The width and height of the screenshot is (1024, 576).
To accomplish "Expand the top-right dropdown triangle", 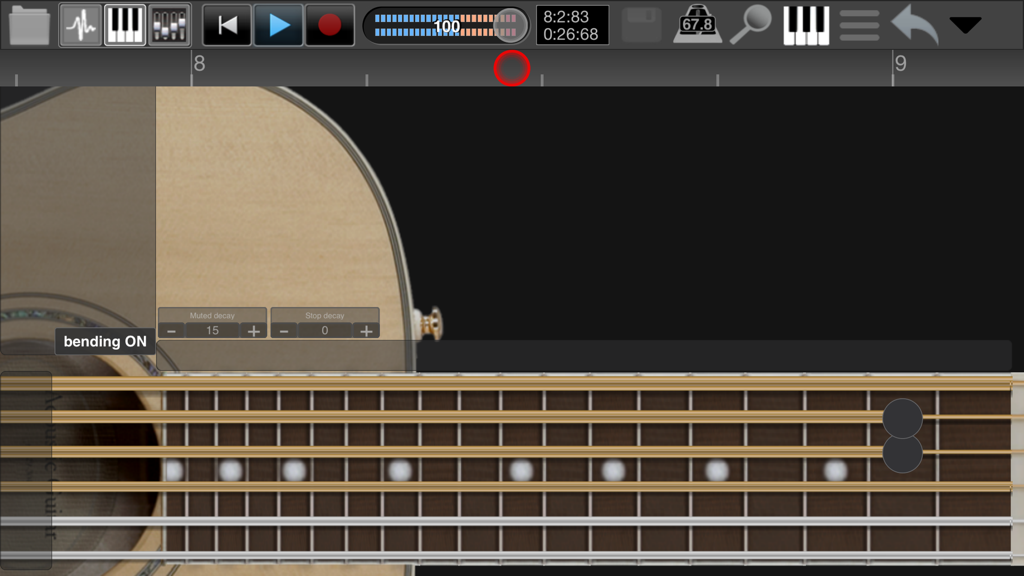I will click(x=965, y=24).
